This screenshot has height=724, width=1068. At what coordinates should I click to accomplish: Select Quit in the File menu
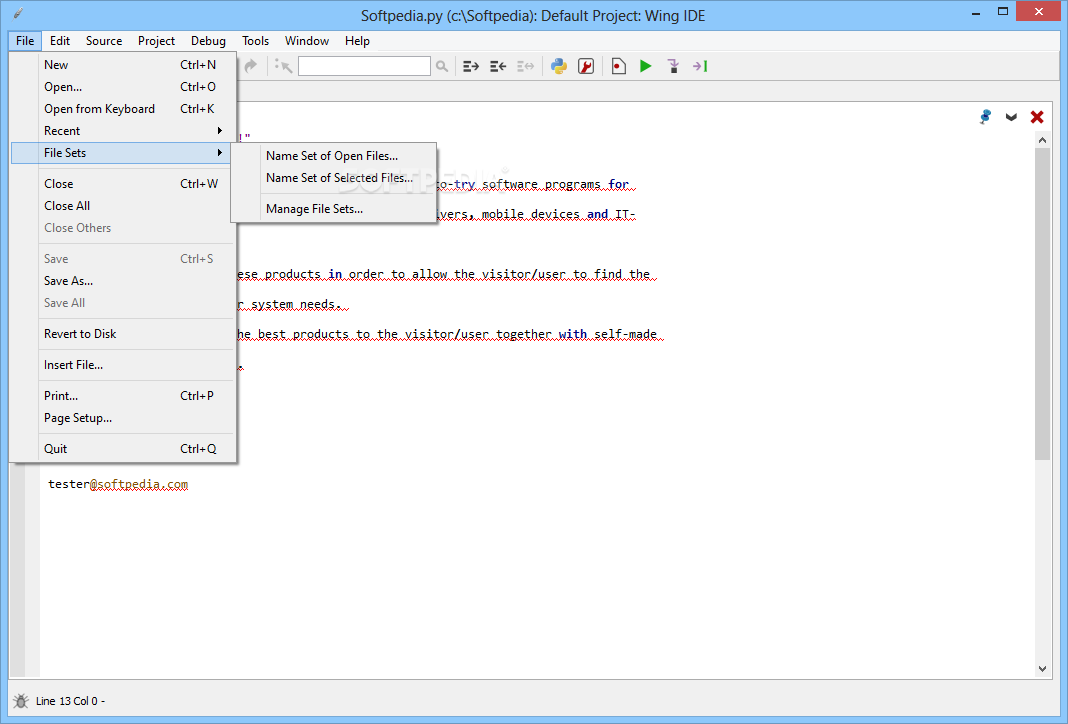[123, 449]
